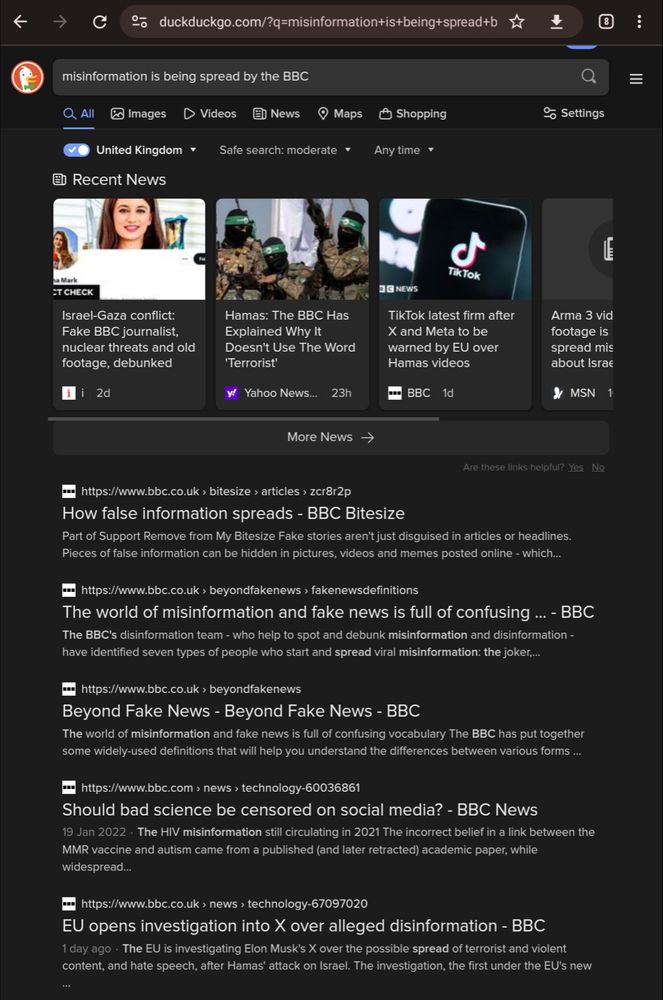Open the site info icon in the address bar
663x1000 pixels.
click(x=140, y=22)
